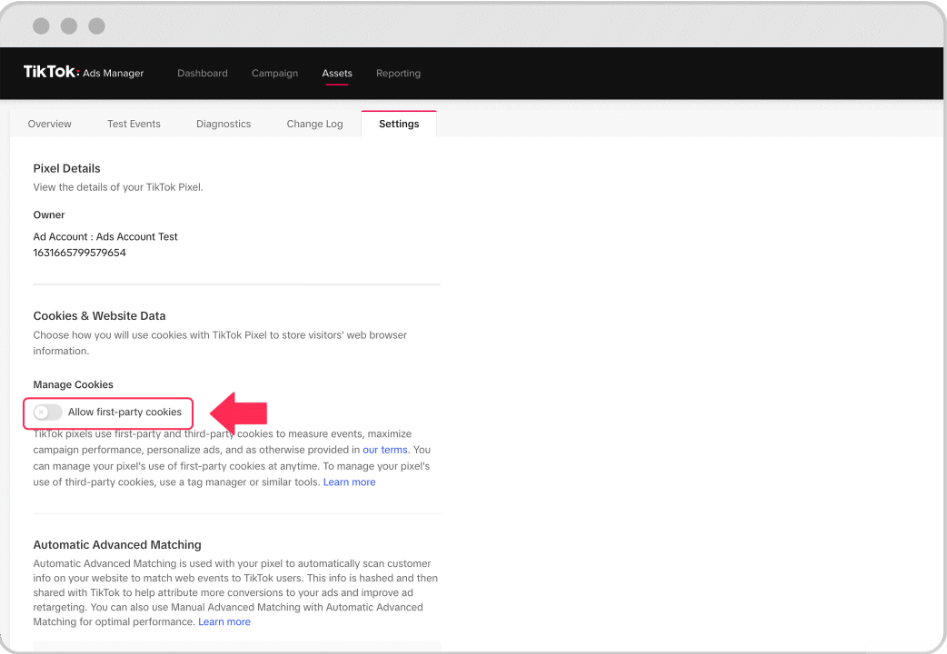The height and width of the screenshot is (654, 947).
Task: Open the 'our terms' link
Action: coord(385,450)
